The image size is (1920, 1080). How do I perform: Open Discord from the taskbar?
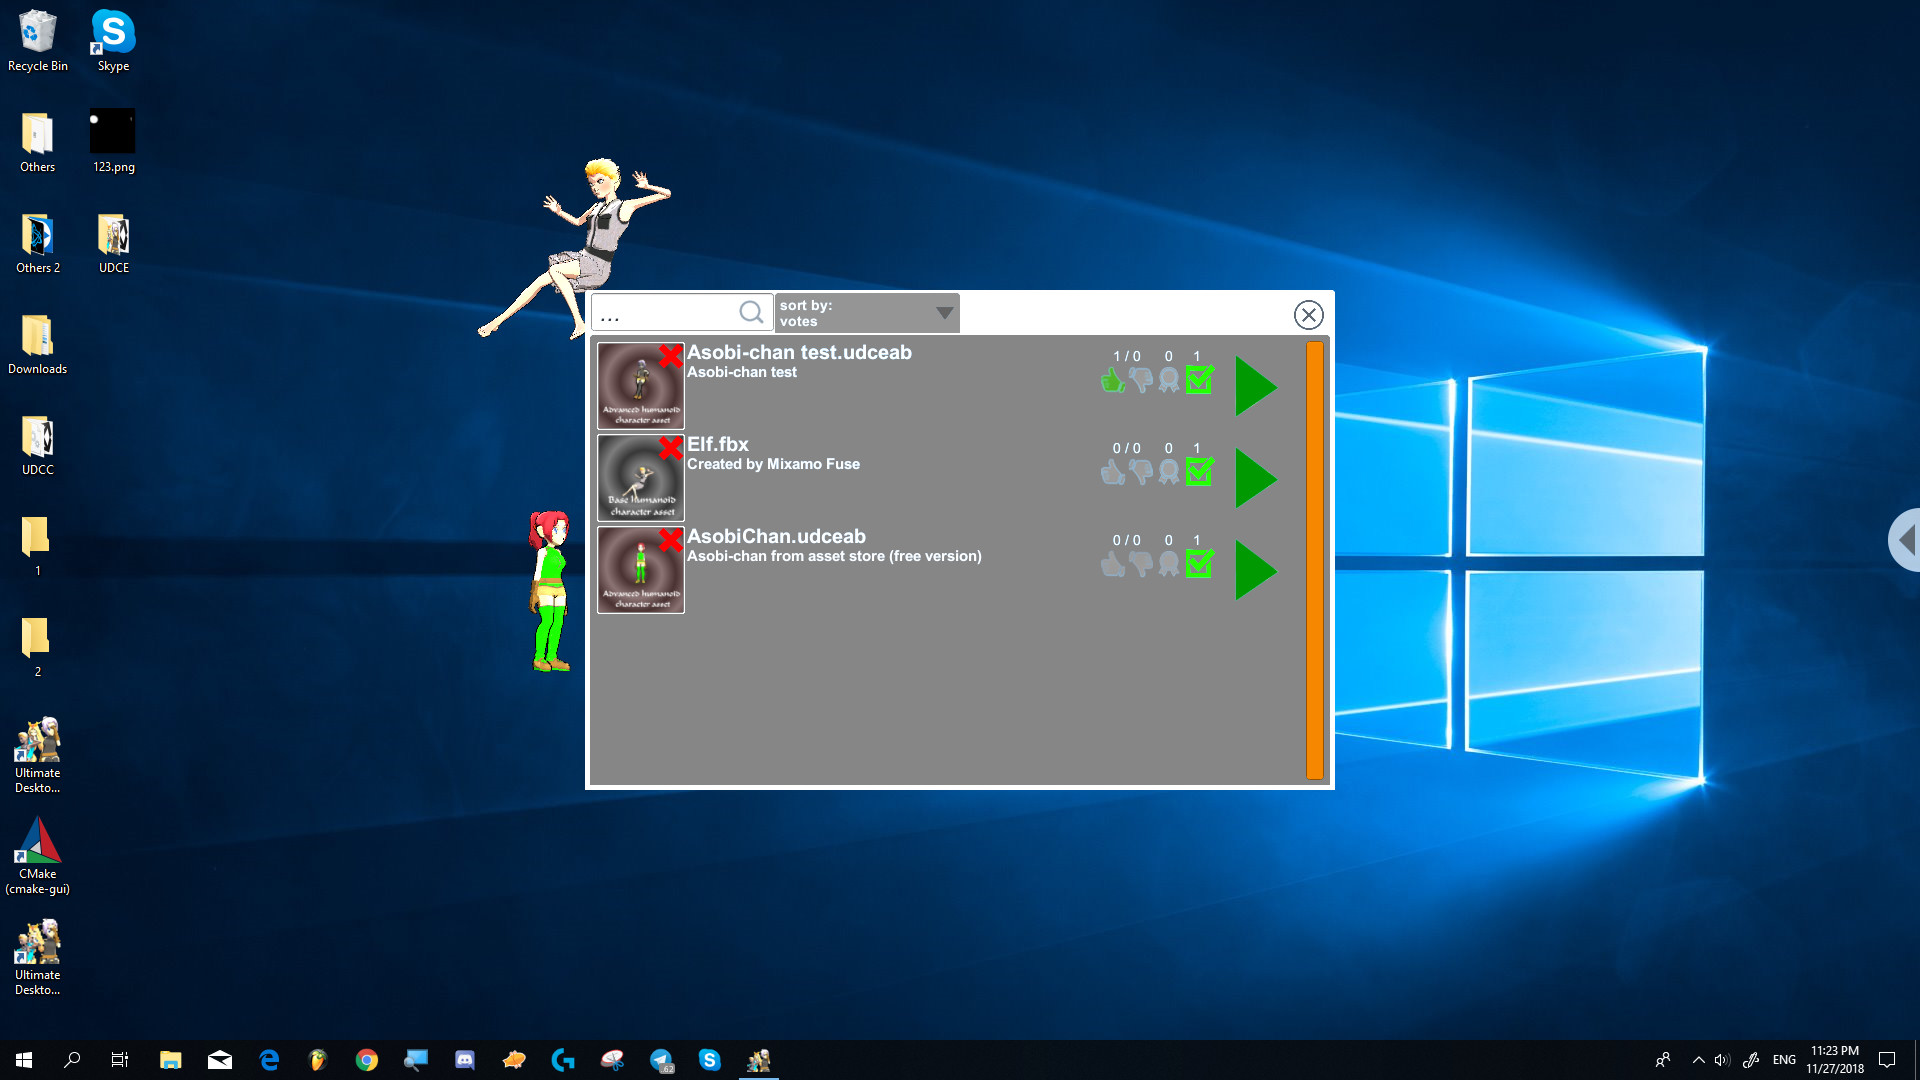tap(465, 1059)
